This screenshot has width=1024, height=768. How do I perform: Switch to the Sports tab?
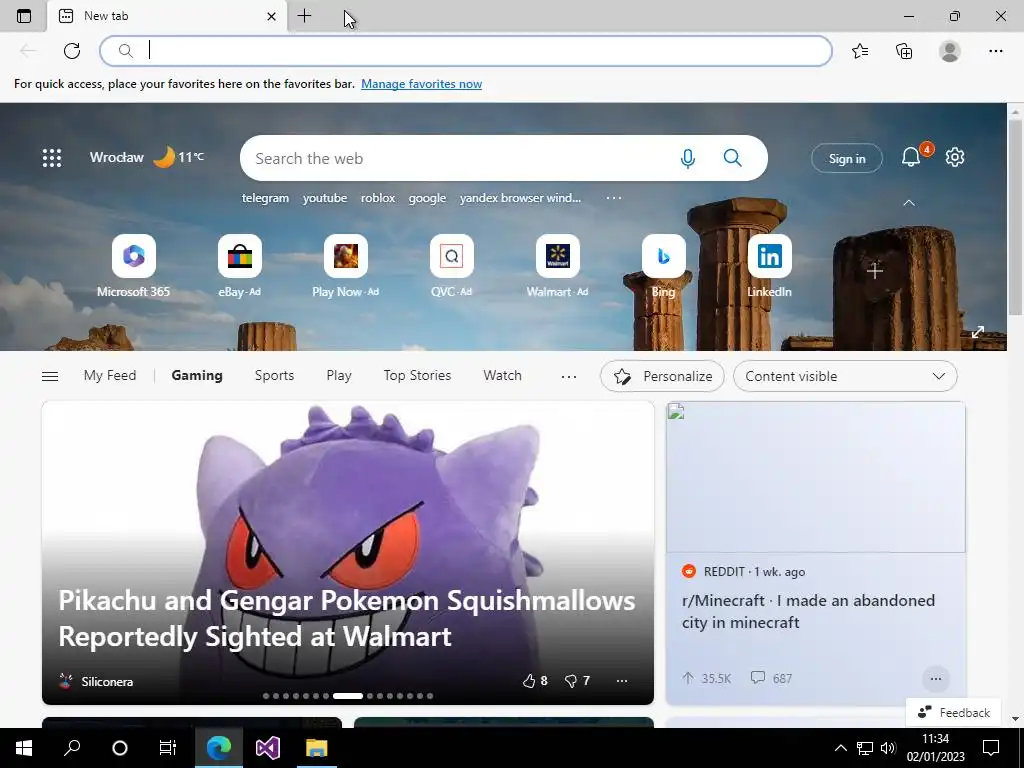point(274,376)
